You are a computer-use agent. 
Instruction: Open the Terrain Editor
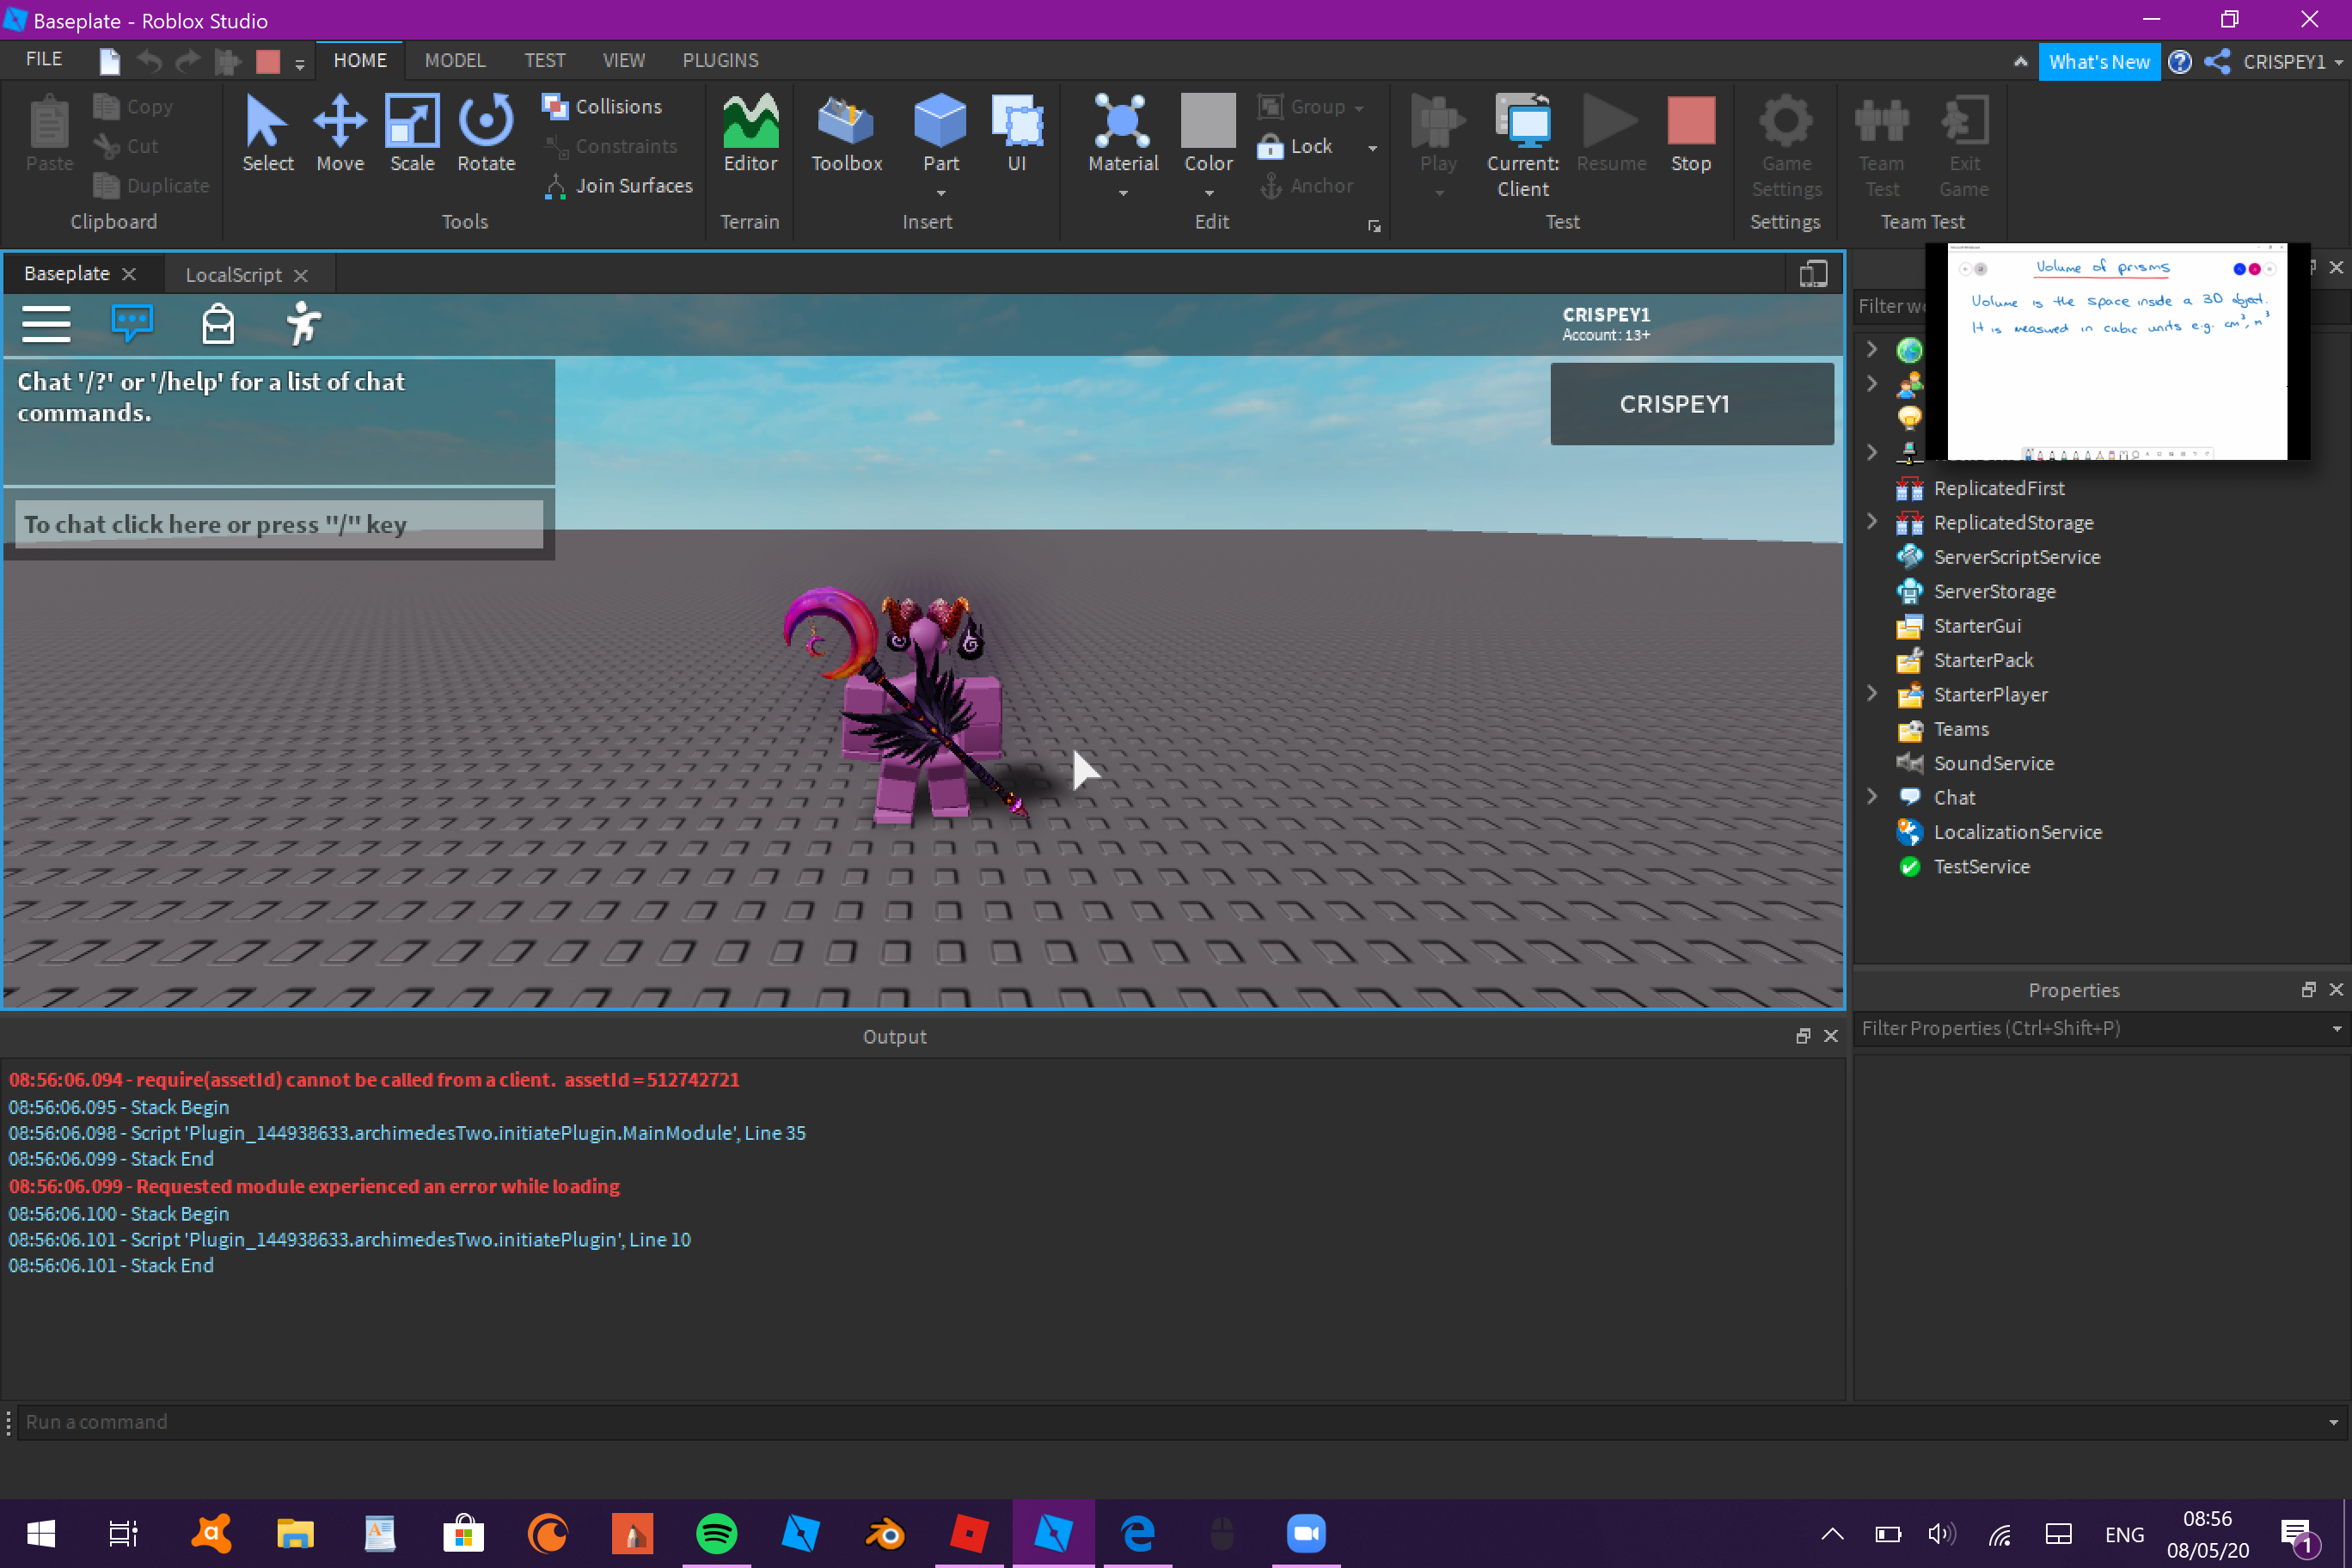pos(749,135)
